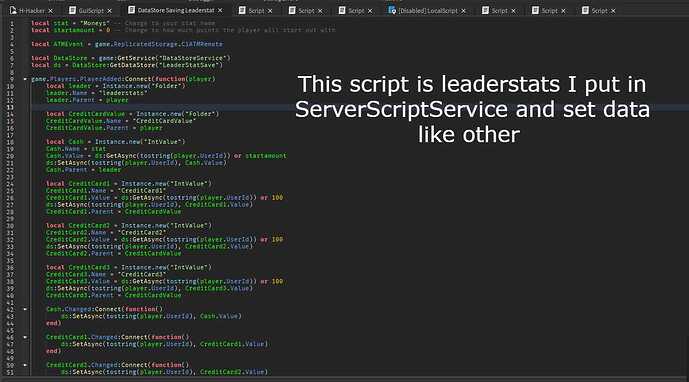Screen dimensions: 689x382
Task: Close the [Disabled] LocalScript tab
Action: (463, 11)
